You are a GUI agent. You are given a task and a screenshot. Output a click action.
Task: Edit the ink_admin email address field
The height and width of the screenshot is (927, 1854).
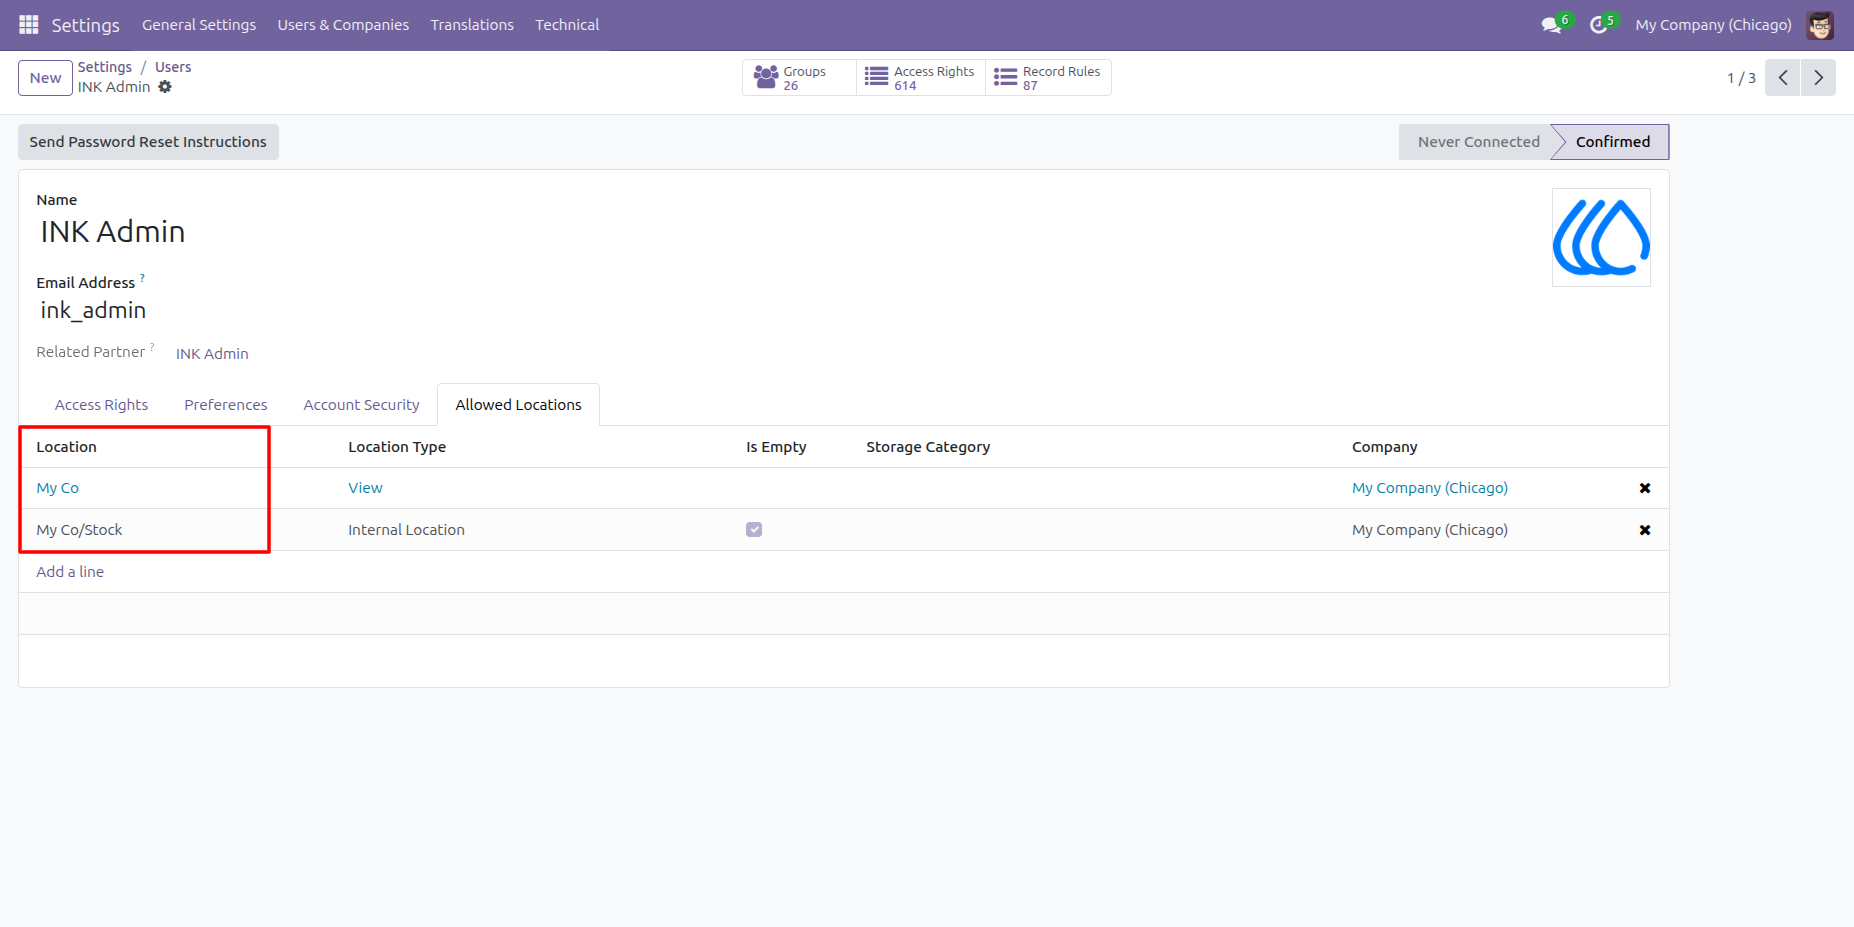[x=93, y=311]
